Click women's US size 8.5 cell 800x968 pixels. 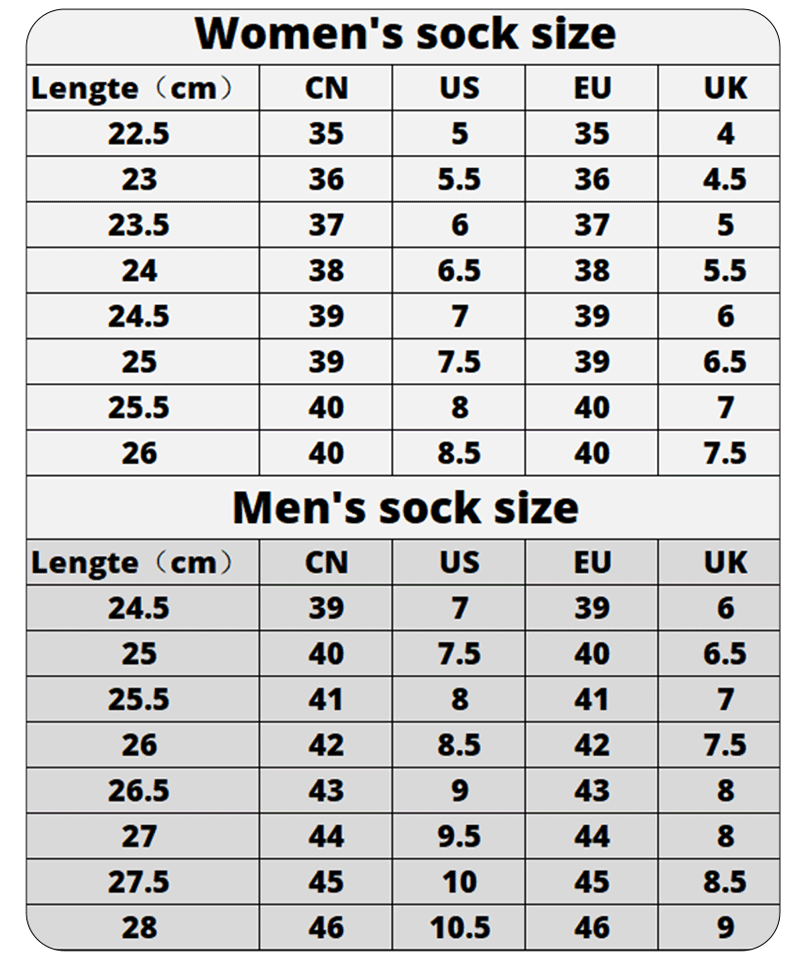(x=459, y=453)
